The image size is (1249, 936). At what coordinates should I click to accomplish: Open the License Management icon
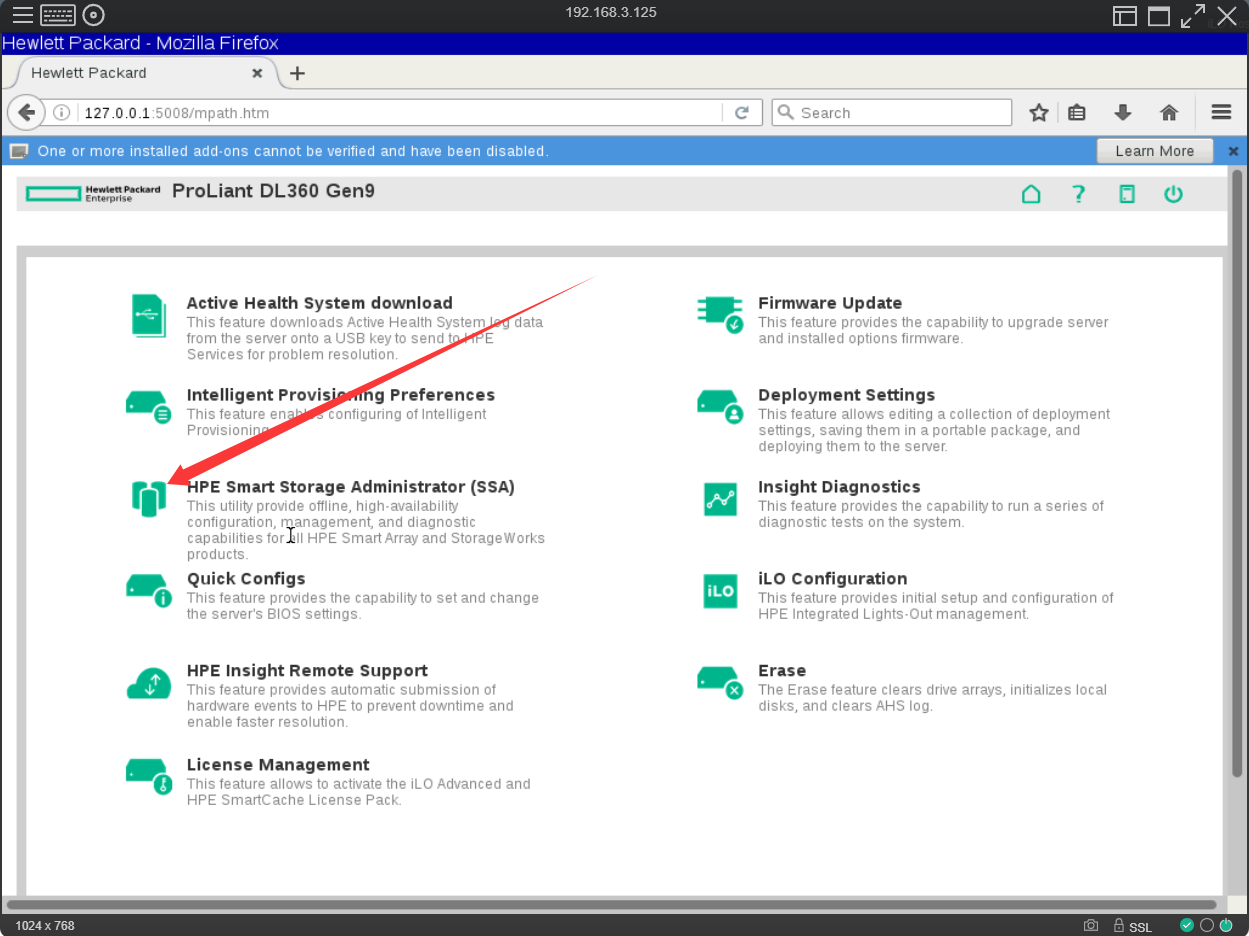tap(149, 776)
